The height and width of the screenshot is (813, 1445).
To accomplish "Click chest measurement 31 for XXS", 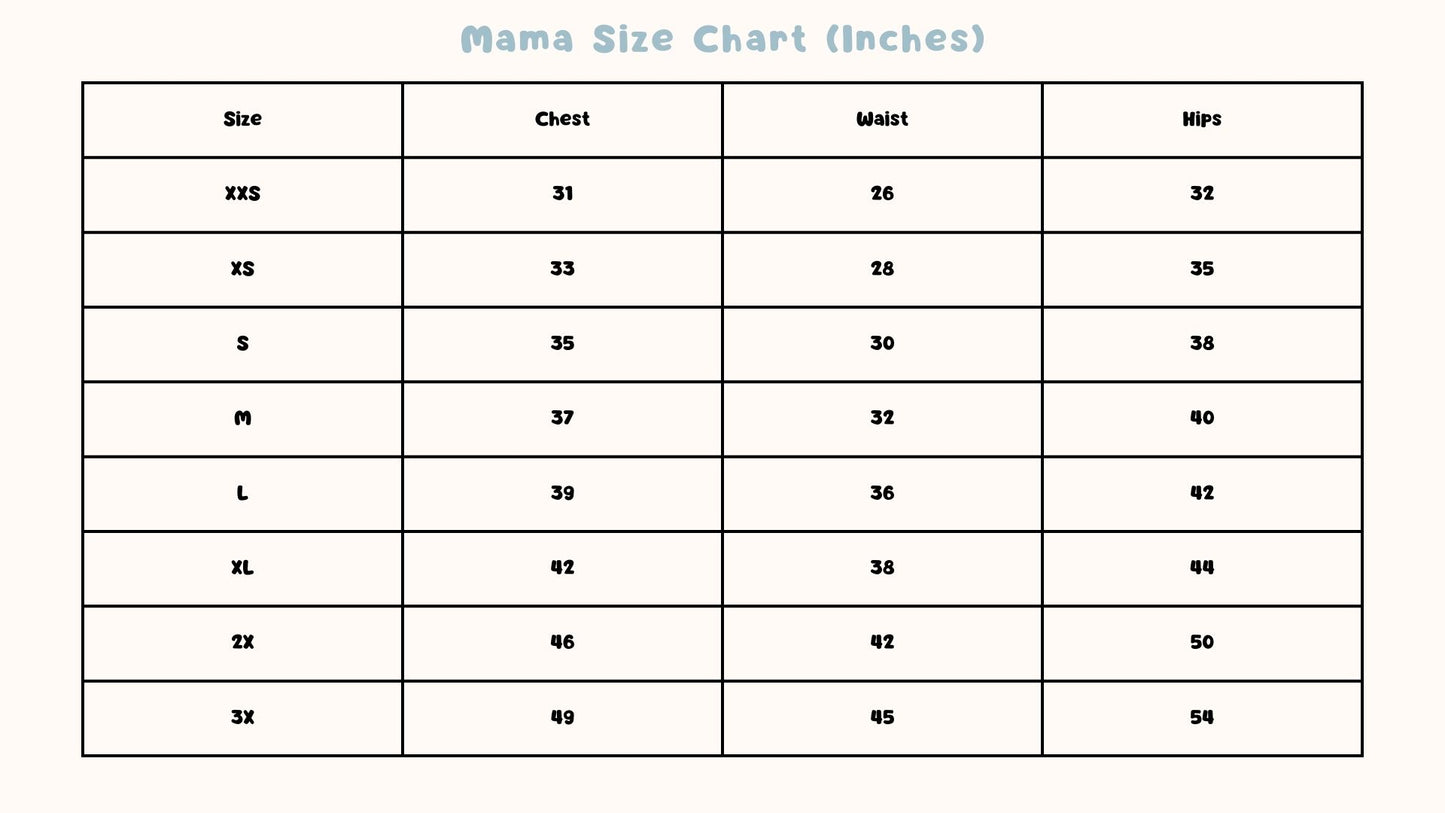I will 562,194.
